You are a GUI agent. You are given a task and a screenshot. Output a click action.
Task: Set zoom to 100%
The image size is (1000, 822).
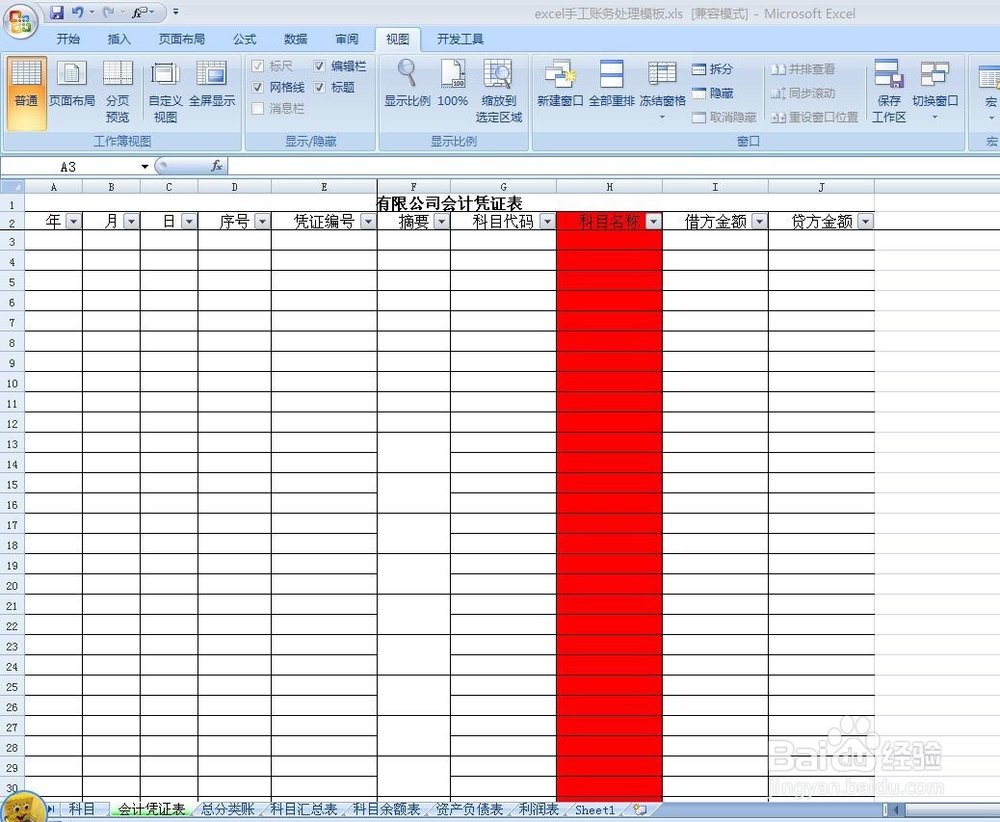(x=453, y=84)
